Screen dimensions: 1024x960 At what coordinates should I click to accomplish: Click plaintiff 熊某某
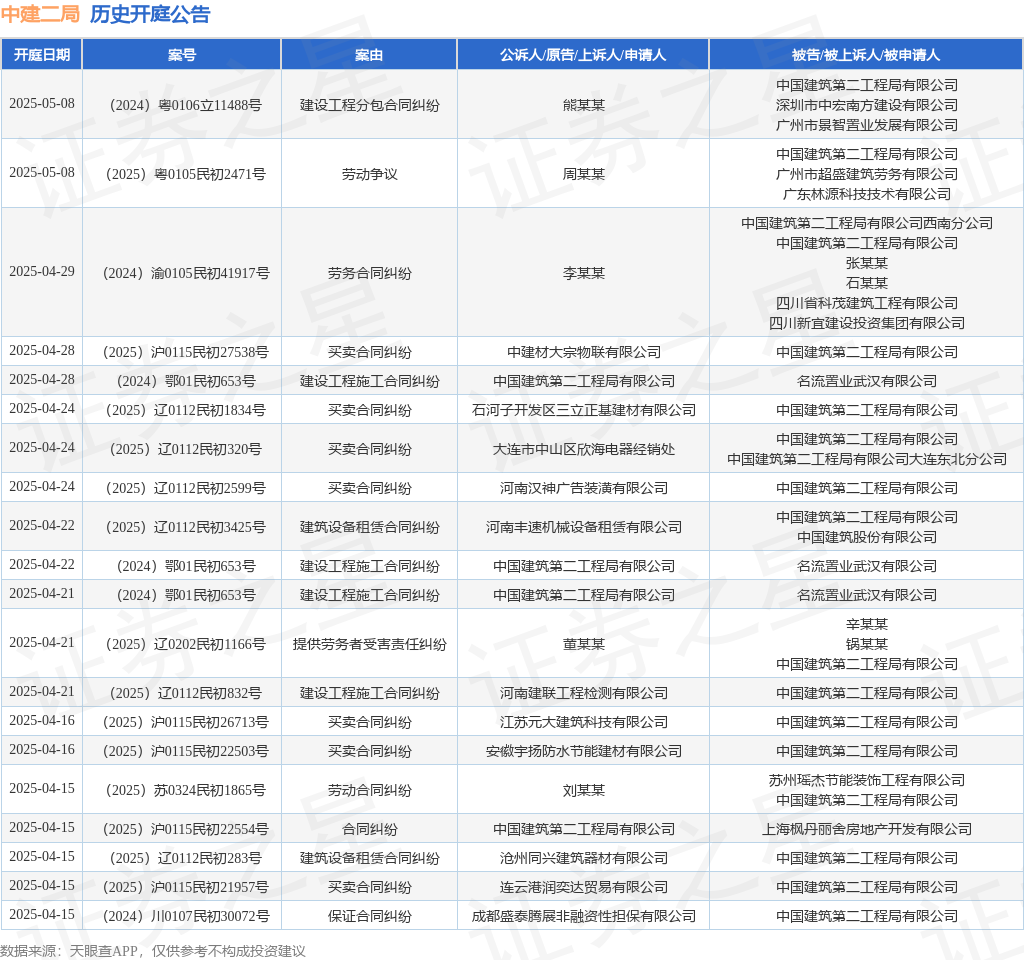(584, 105)
